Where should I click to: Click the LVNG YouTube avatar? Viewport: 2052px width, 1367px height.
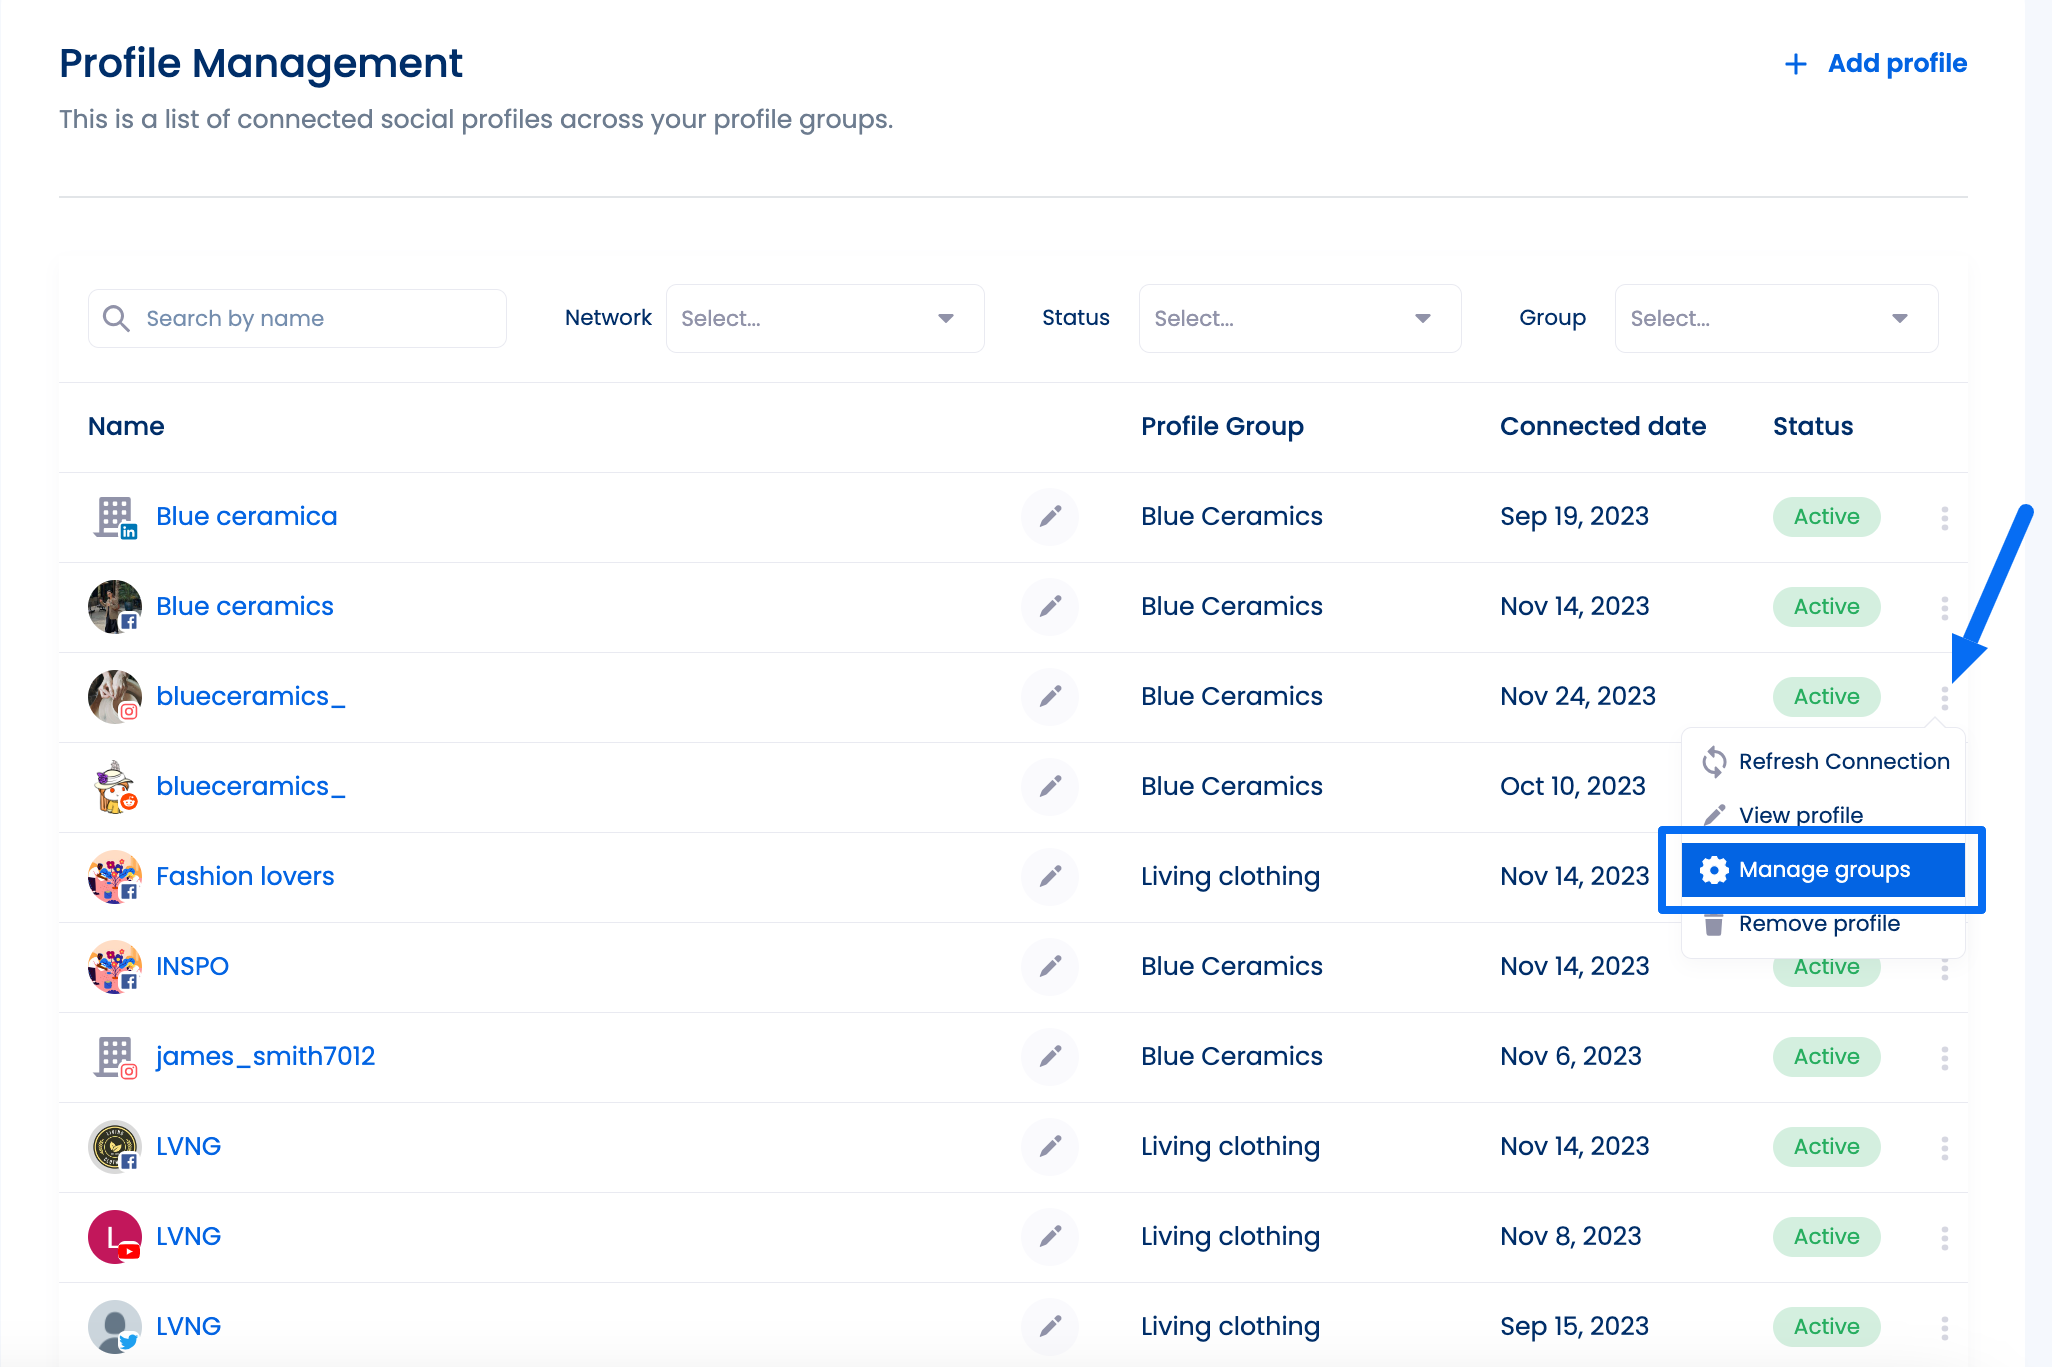[x=115, y=1237]
